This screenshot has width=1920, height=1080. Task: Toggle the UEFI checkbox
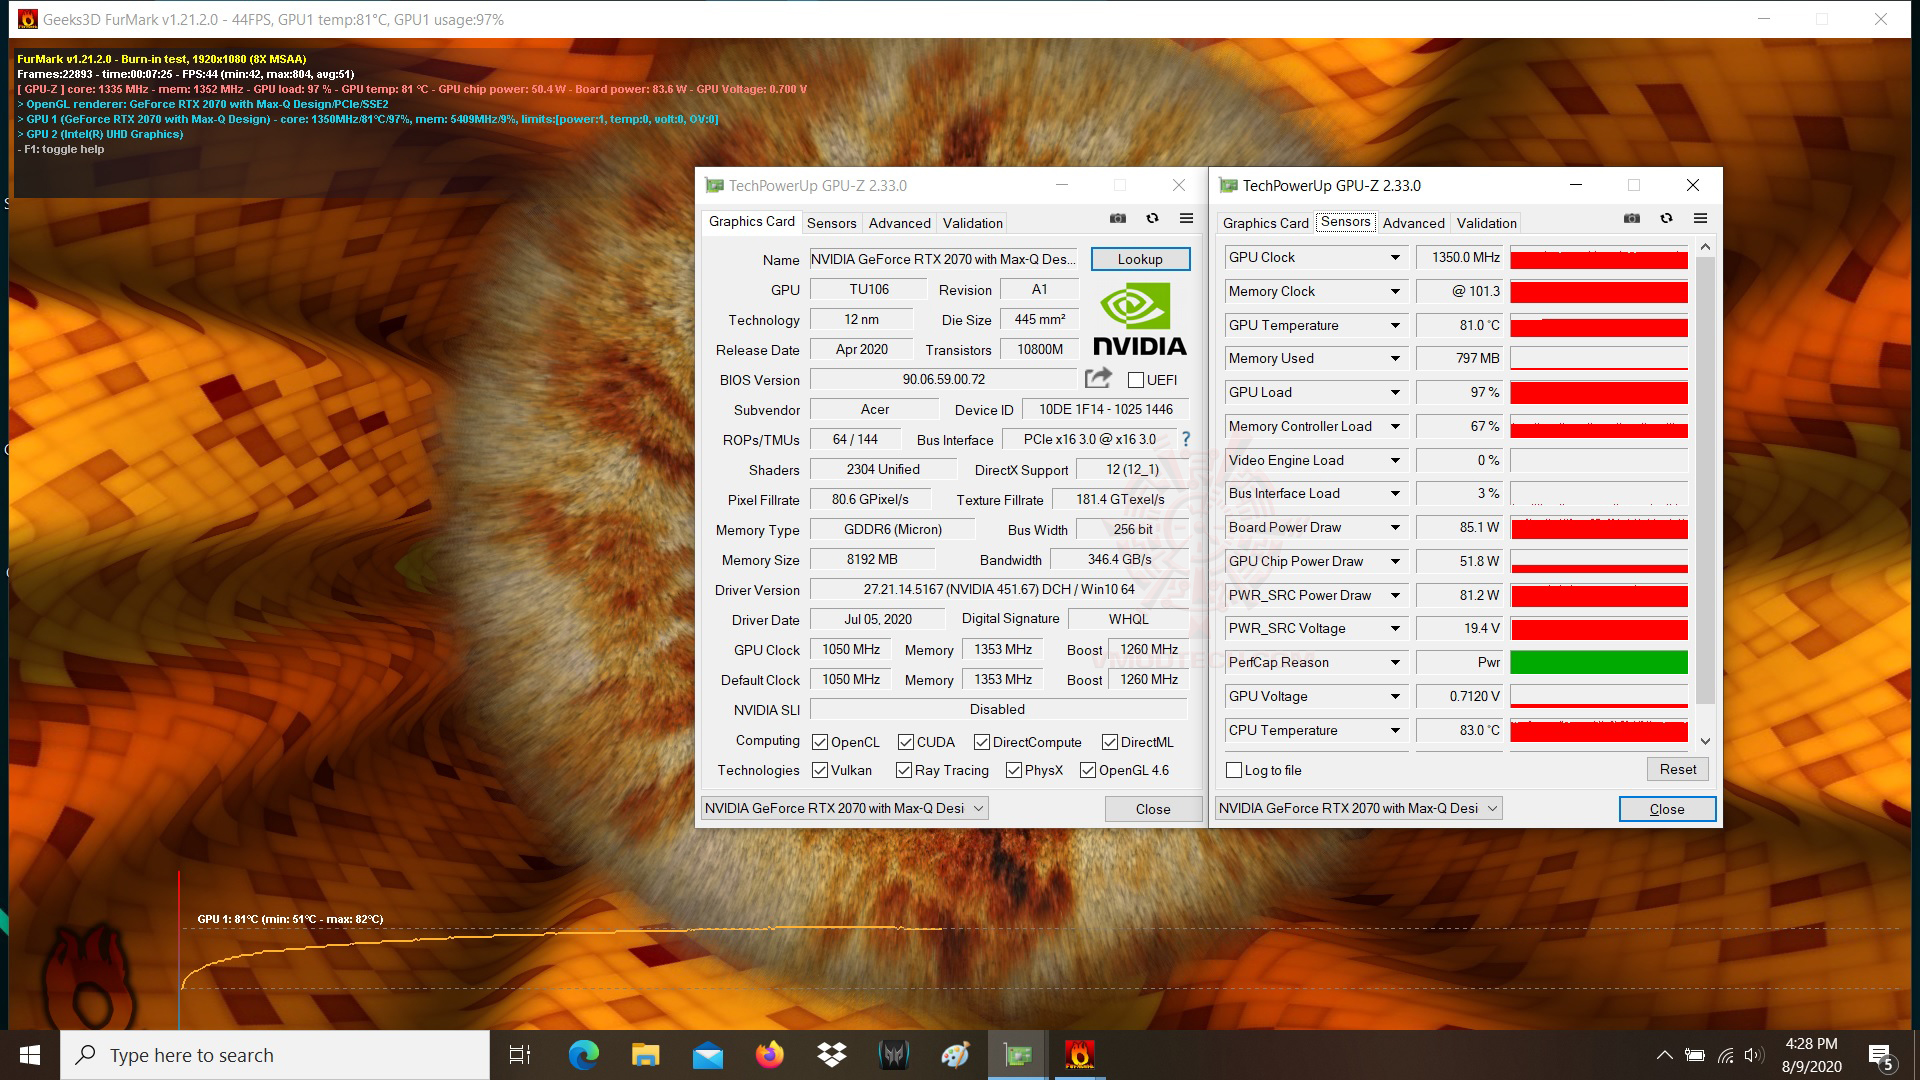pos(1136,380)
